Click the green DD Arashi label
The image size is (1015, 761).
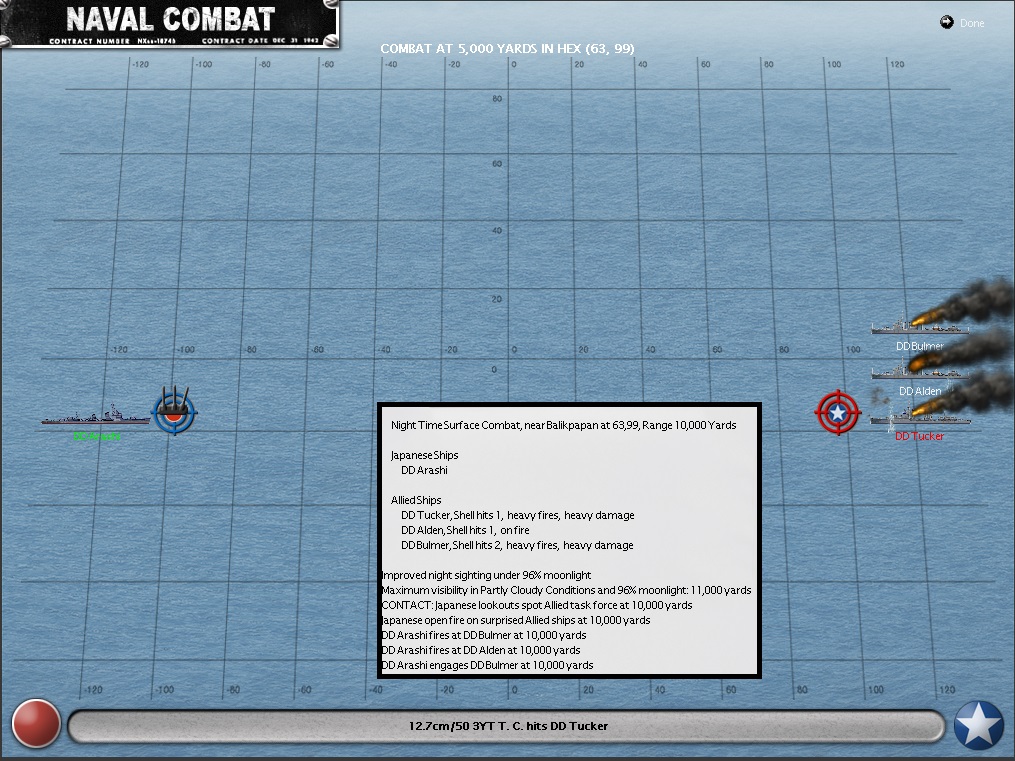(97, 437)
